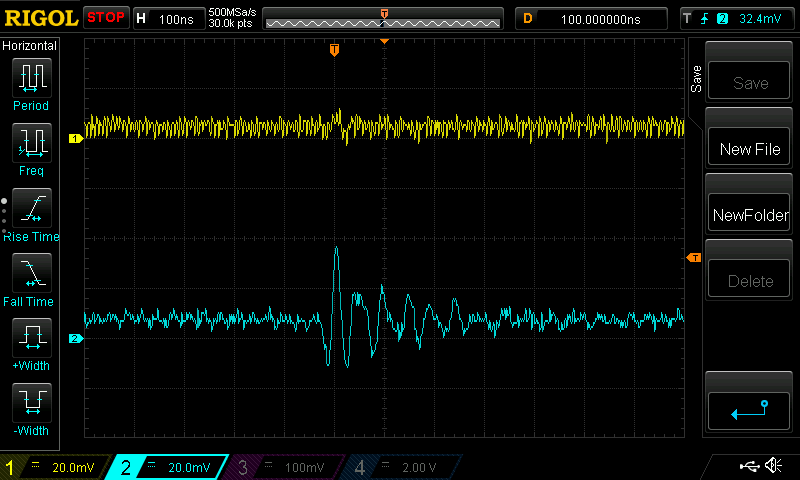Screen dimensions: 800x480
Task: Click the 500MSa/s sample rate readout
Action: (x=232, y=12)
